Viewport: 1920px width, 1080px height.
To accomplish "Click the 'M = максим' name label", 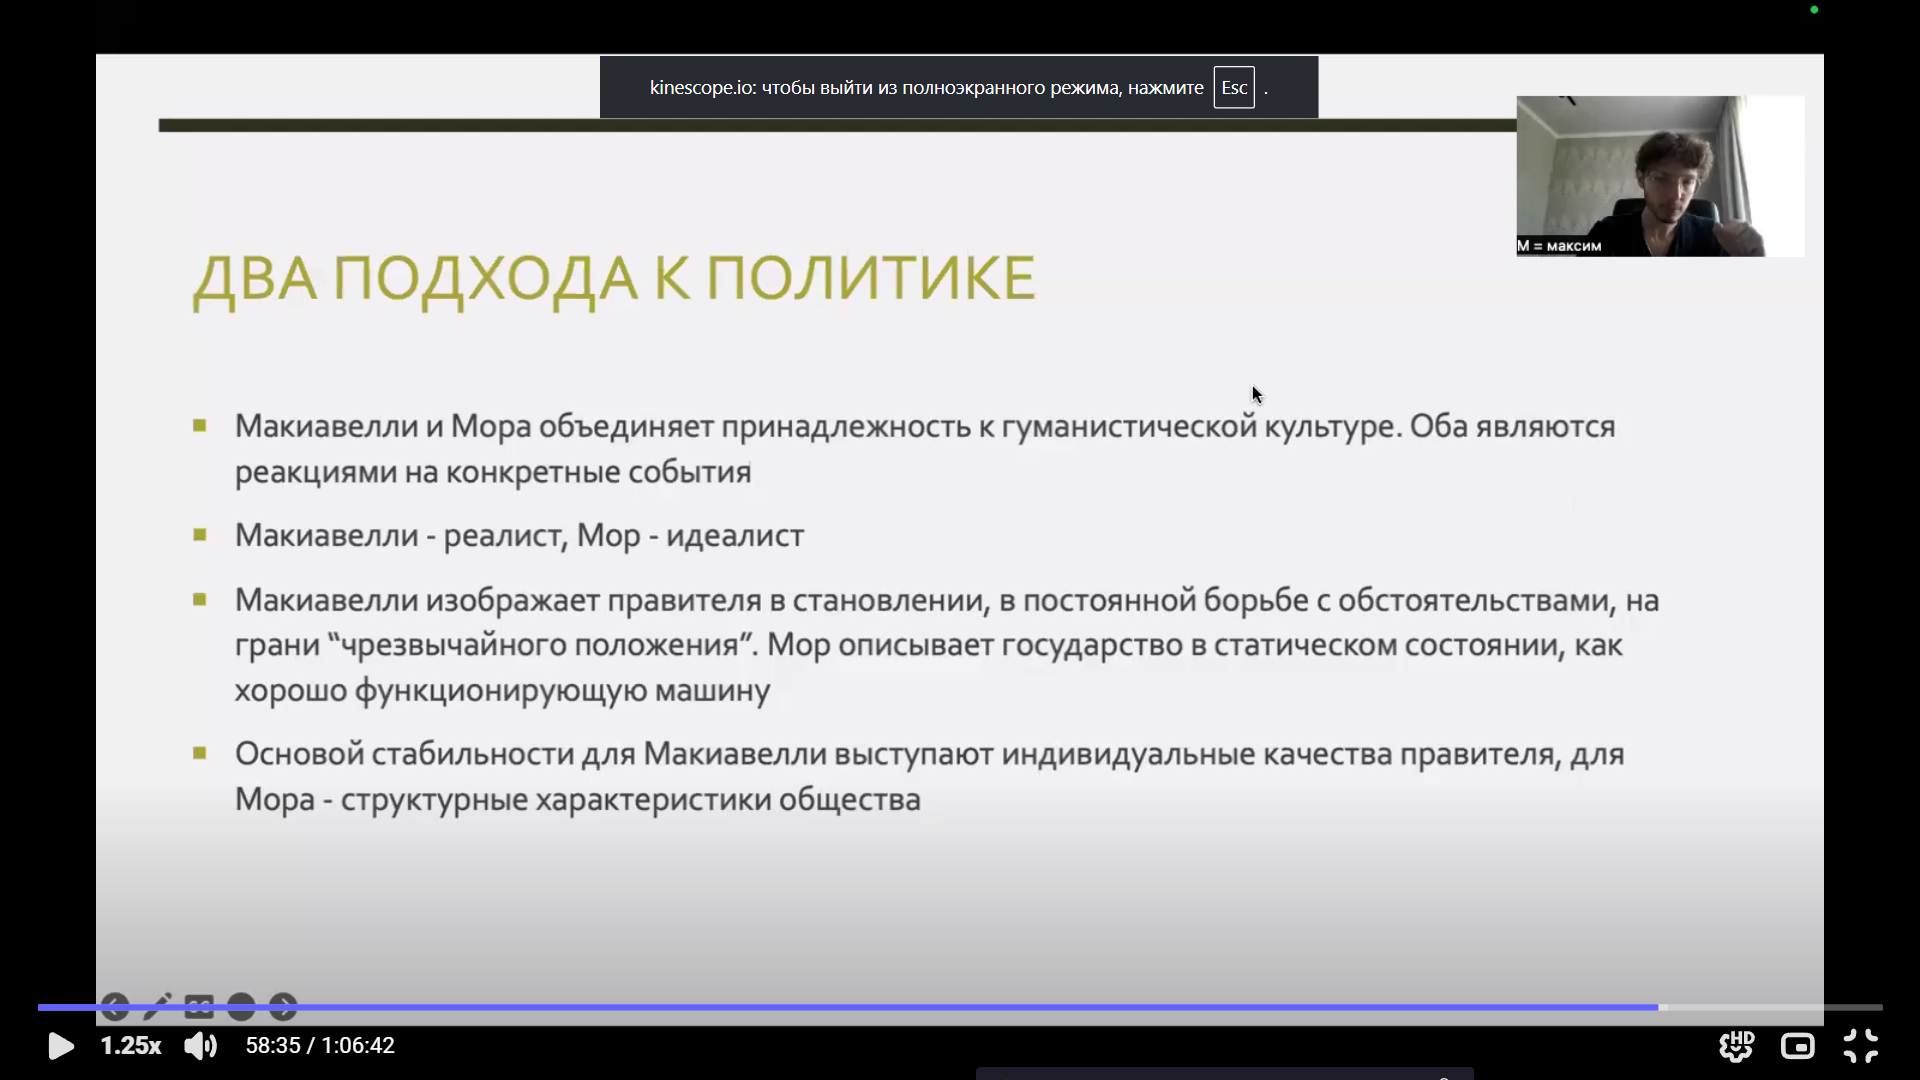I will coord(1559,246).
